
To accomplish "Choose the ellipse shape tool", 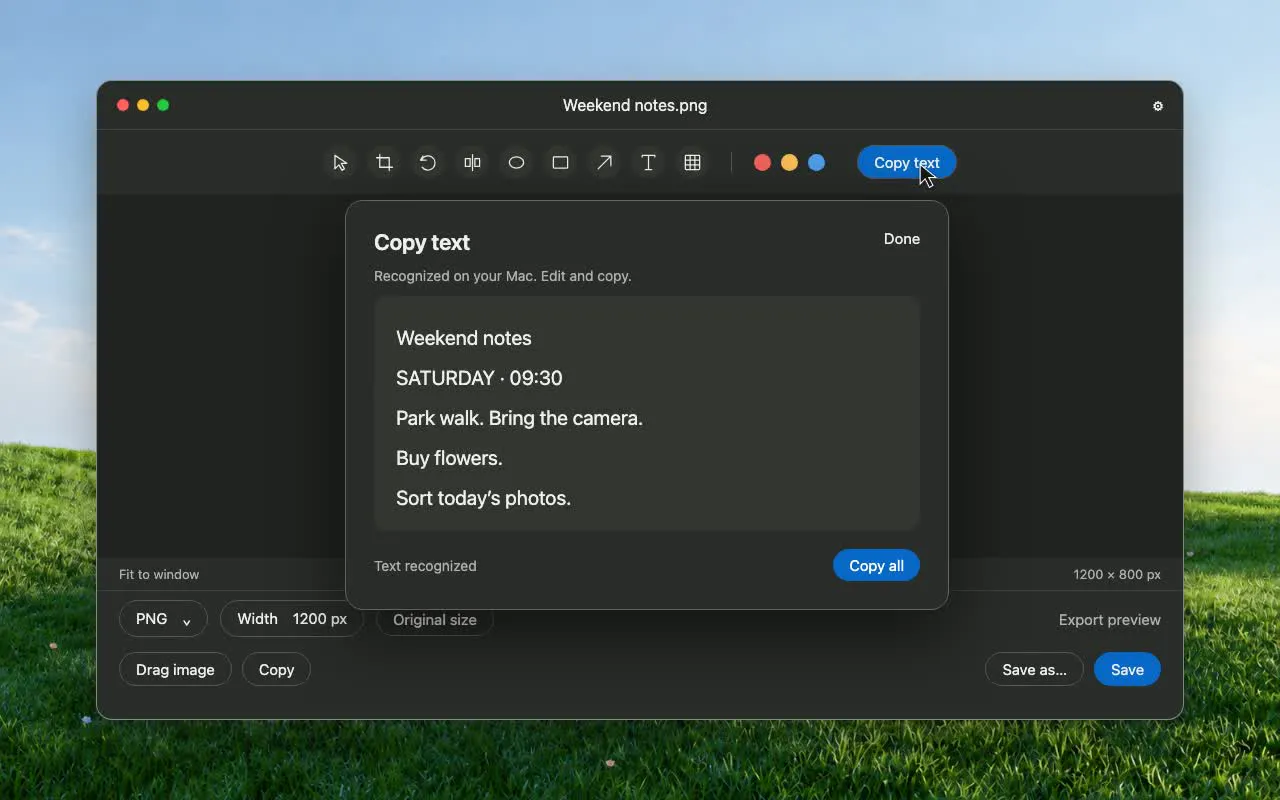I will 516,163.
